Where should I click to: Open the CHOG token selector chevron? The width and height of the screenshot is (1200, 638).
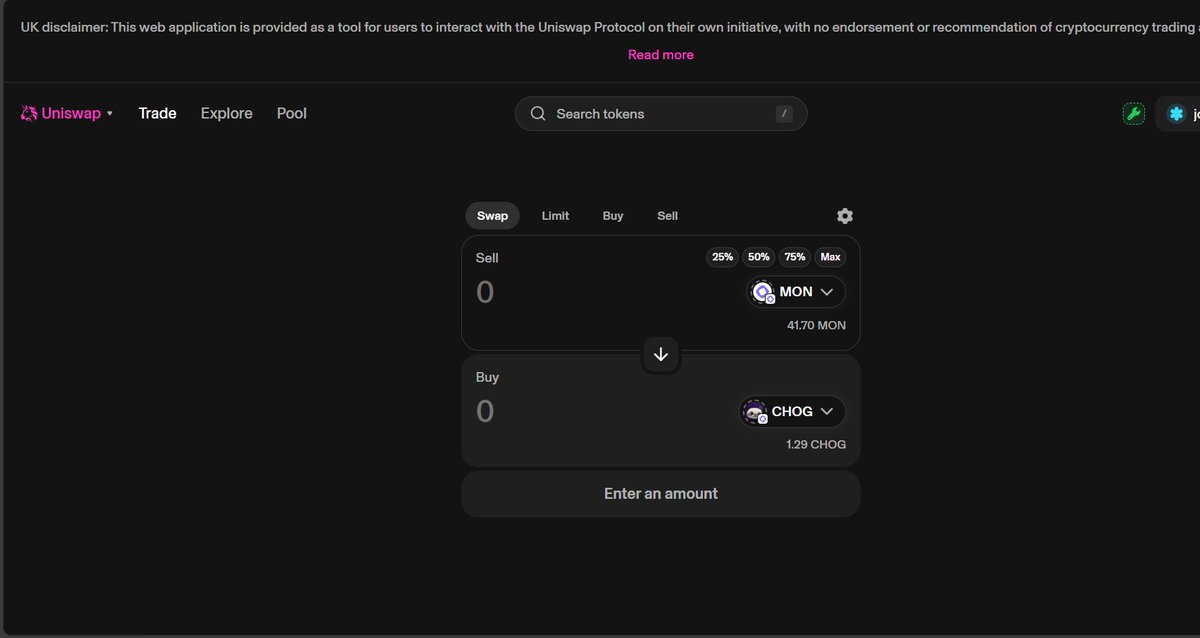(827, 411)
